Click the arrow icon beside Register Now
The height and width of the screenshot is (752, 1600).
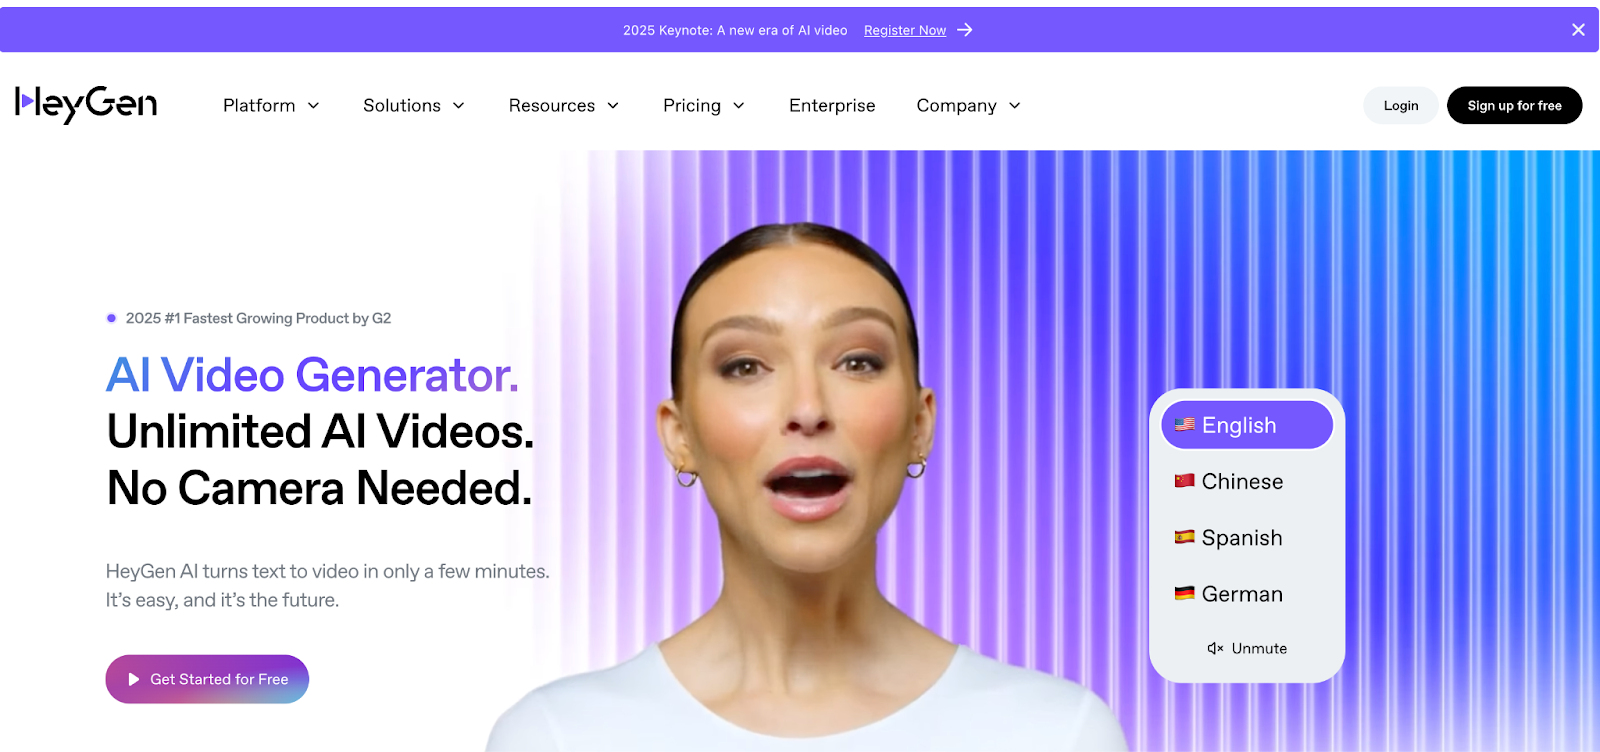coord(965,30)
